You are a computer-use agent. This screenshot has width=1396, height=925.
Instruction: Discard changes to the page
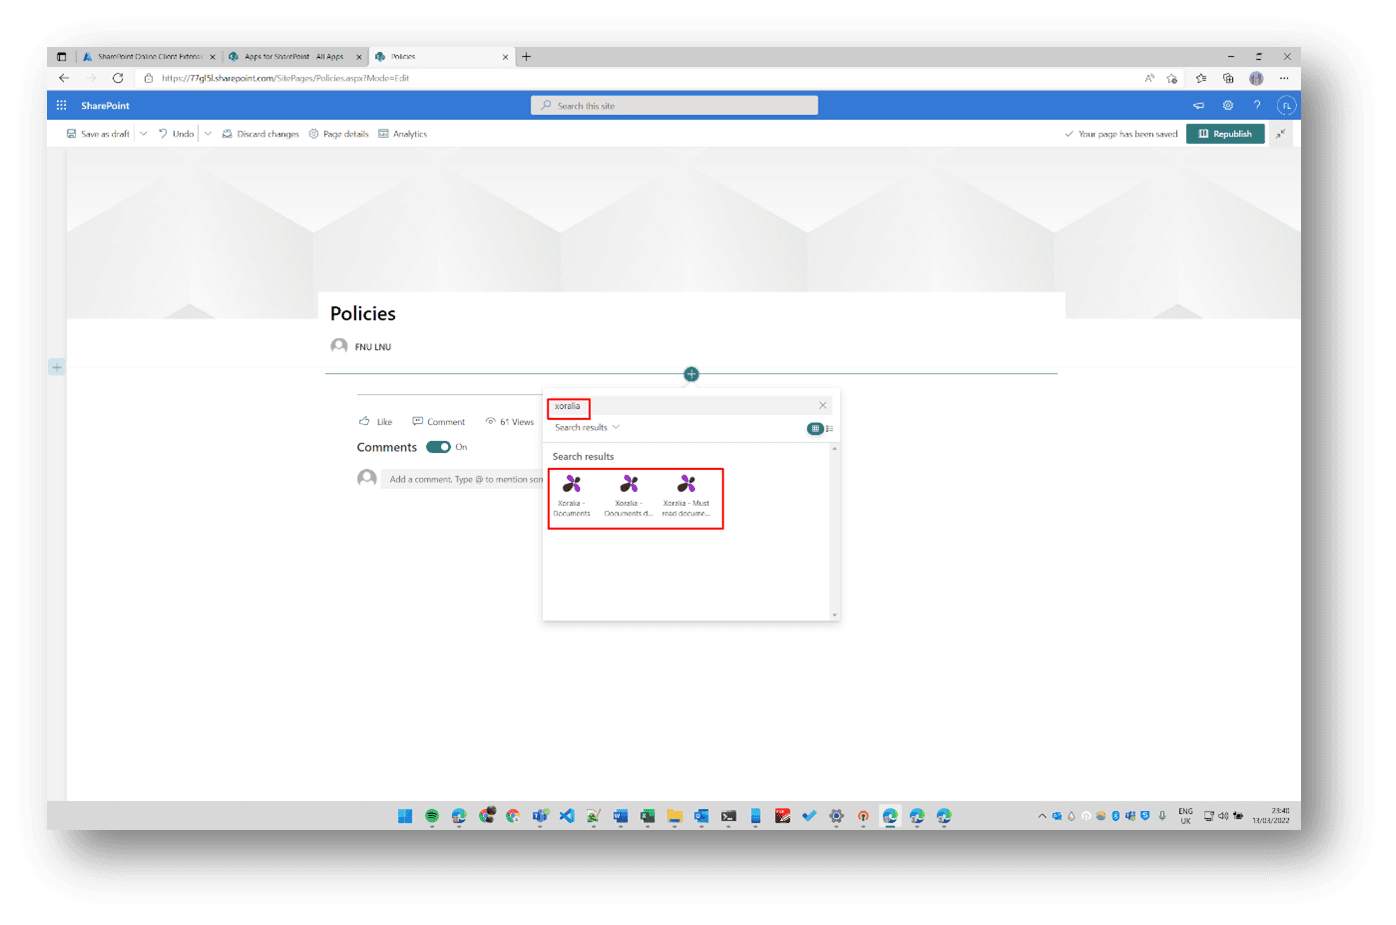click(260, 134)
